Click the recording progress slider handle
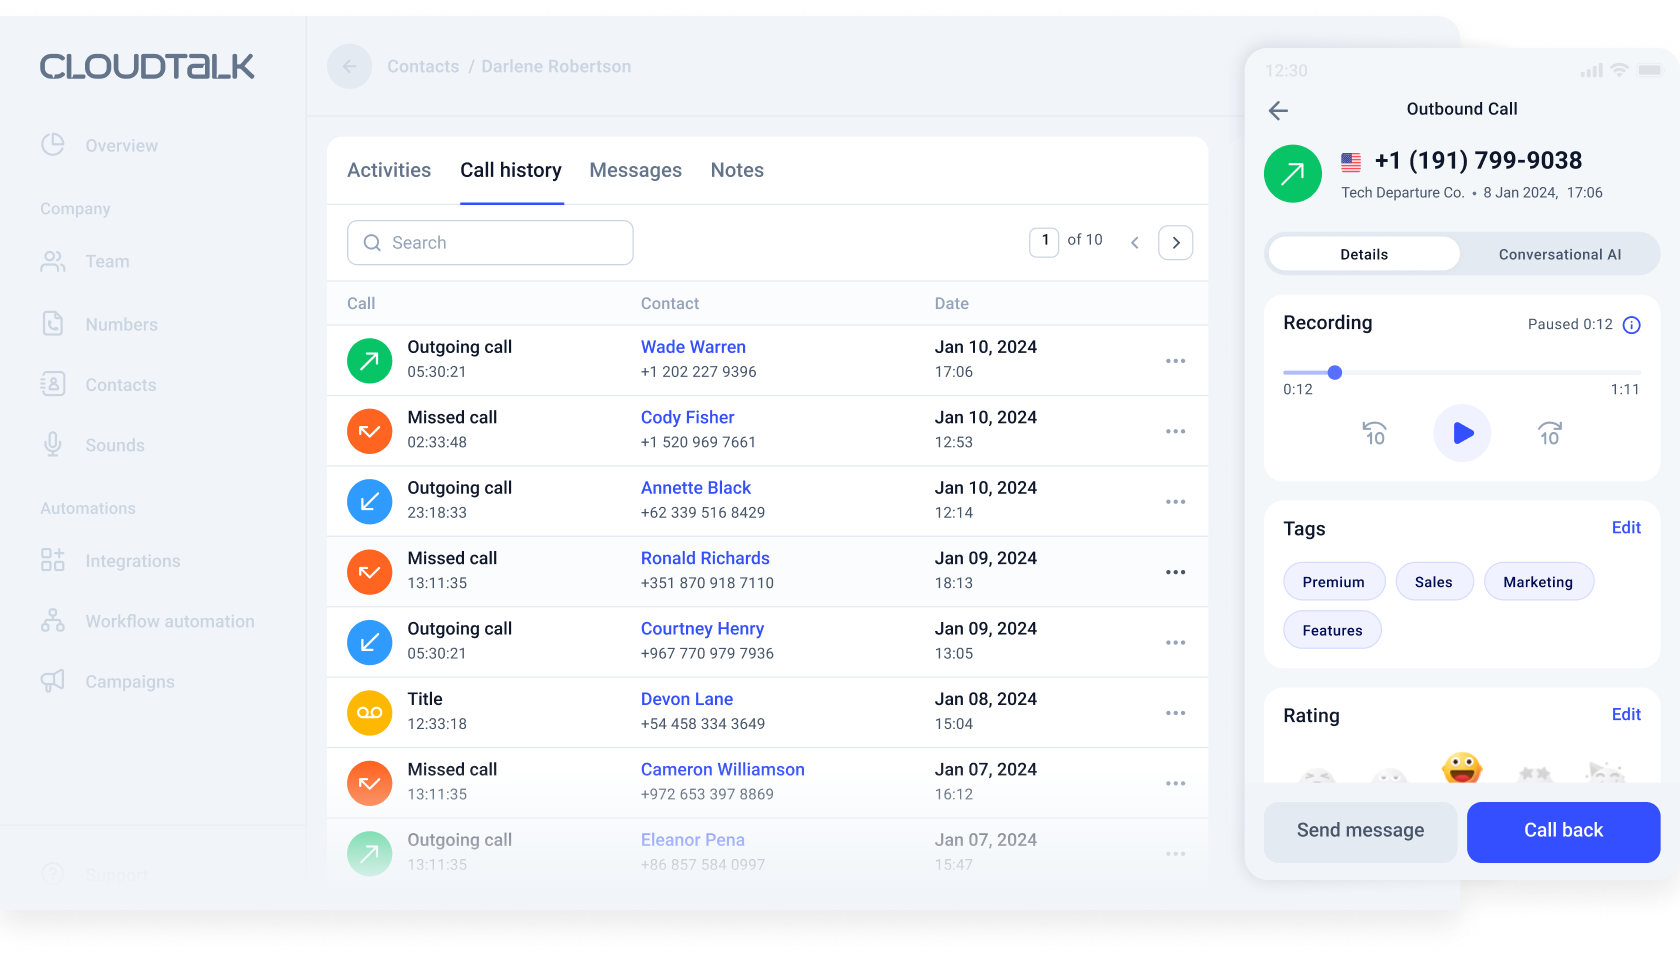This screenshot has height=958, width=1680. tap(1334, 373)
